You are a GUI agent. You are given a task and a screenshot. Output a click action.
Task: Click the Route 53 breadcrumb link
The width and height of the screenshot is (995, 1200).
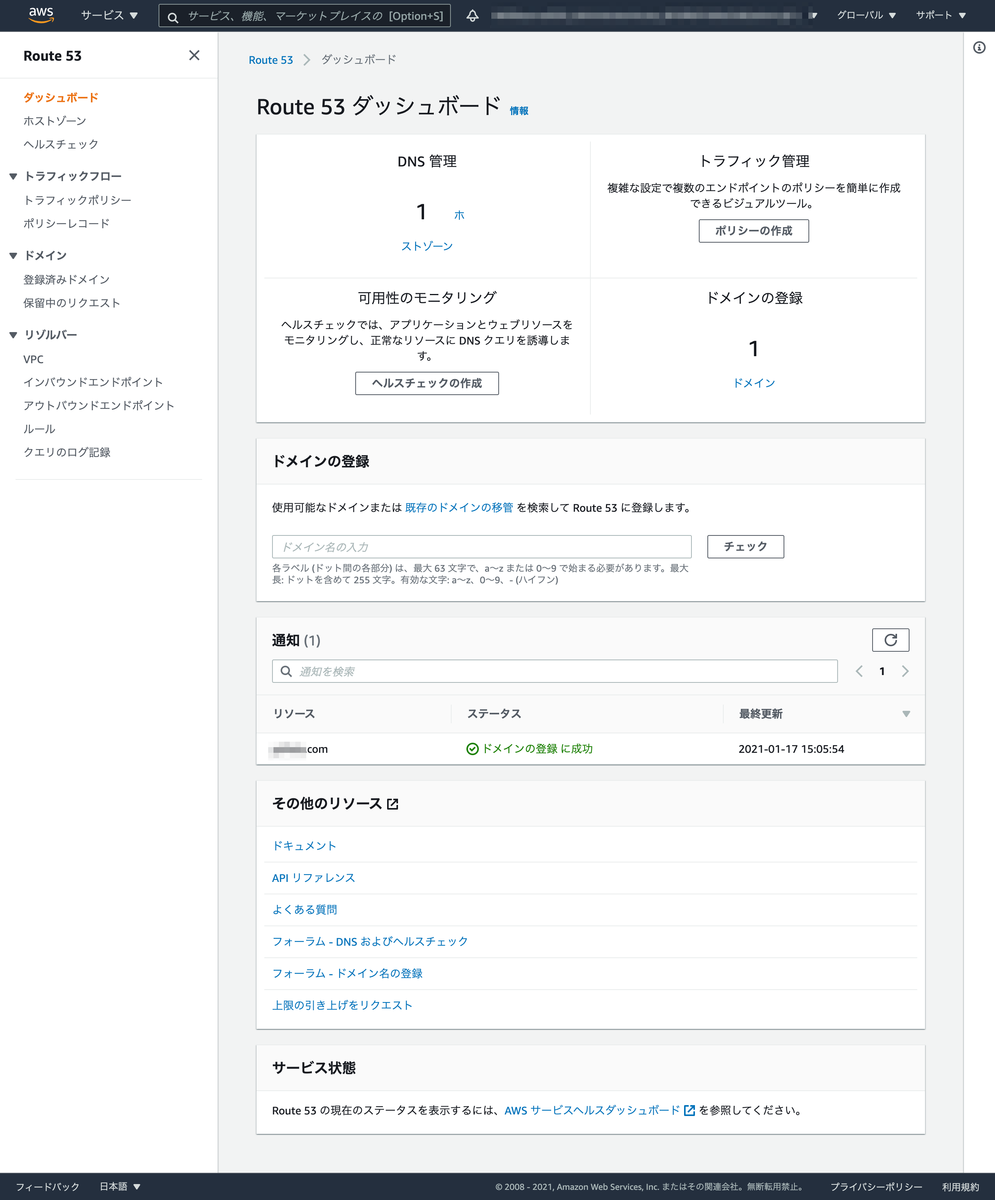271,60
